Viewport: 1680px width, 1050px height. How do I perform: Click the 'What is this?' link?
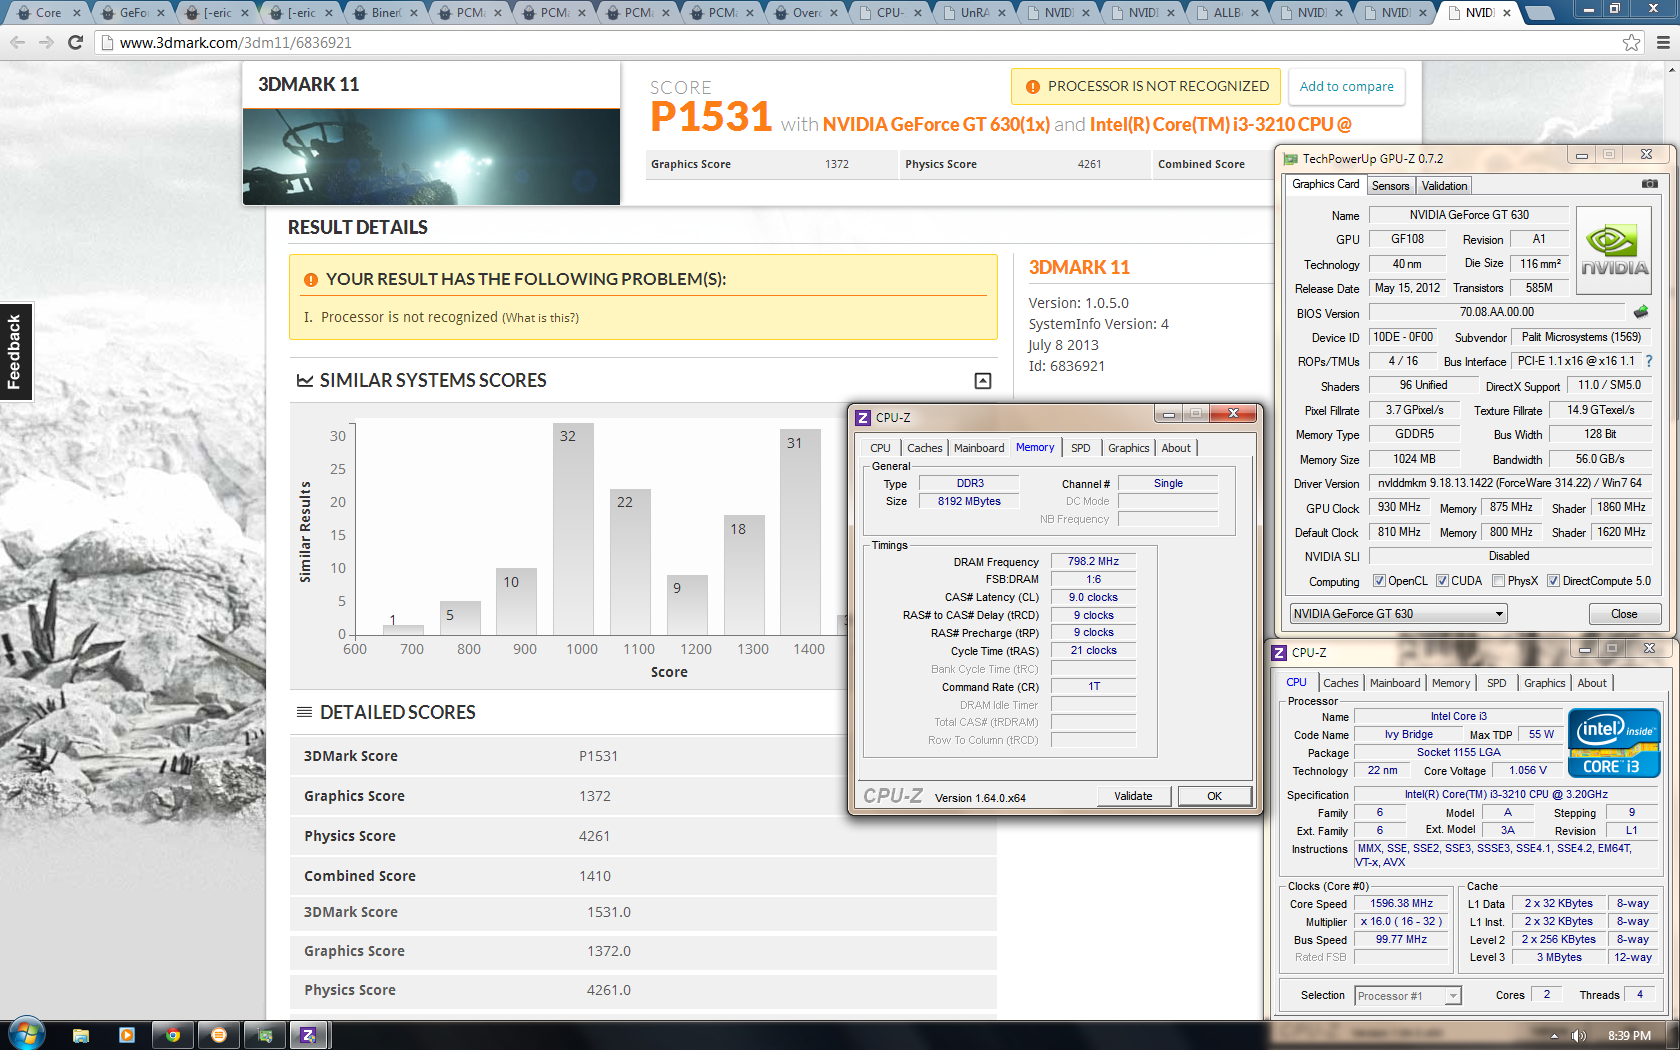click(x=540, y=318)
